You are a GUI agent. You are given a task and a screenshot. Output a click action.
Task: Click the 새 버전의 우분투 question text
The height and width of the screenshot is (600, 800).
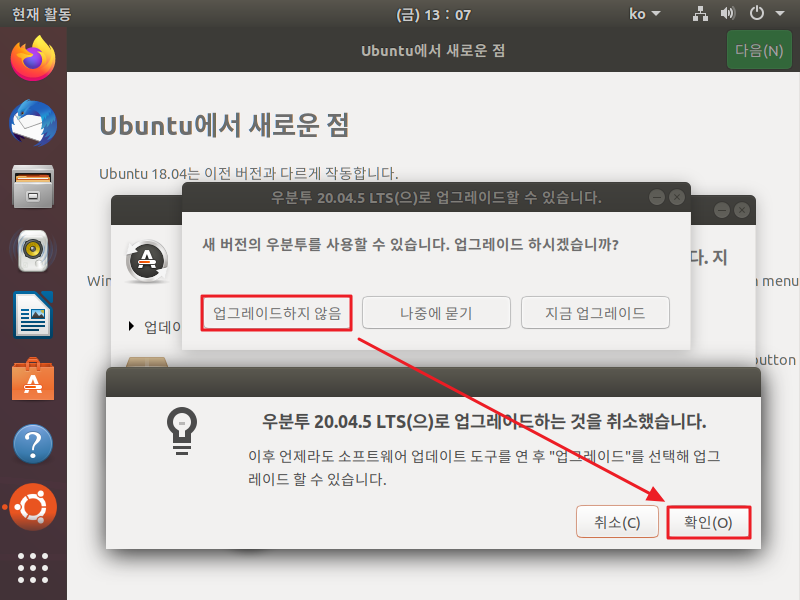(410, 244)
